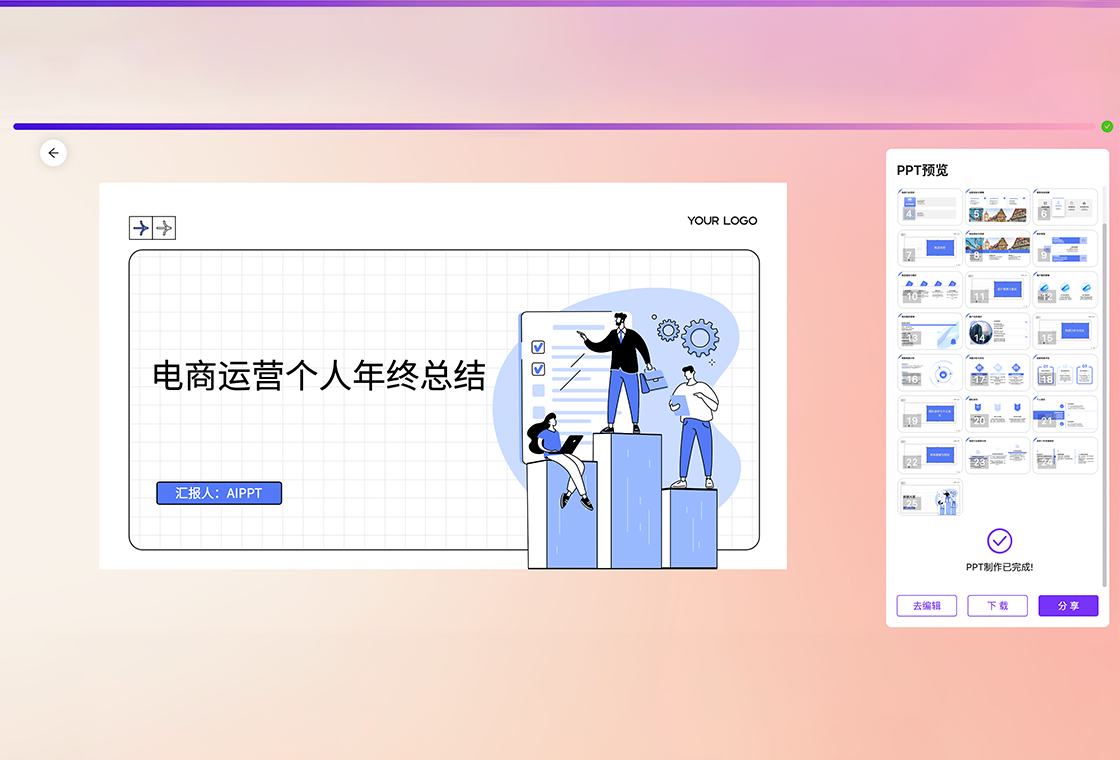
Task: Open slide 16 thumbnail with the circular orbit diagram
Action: tap(929, 373)
